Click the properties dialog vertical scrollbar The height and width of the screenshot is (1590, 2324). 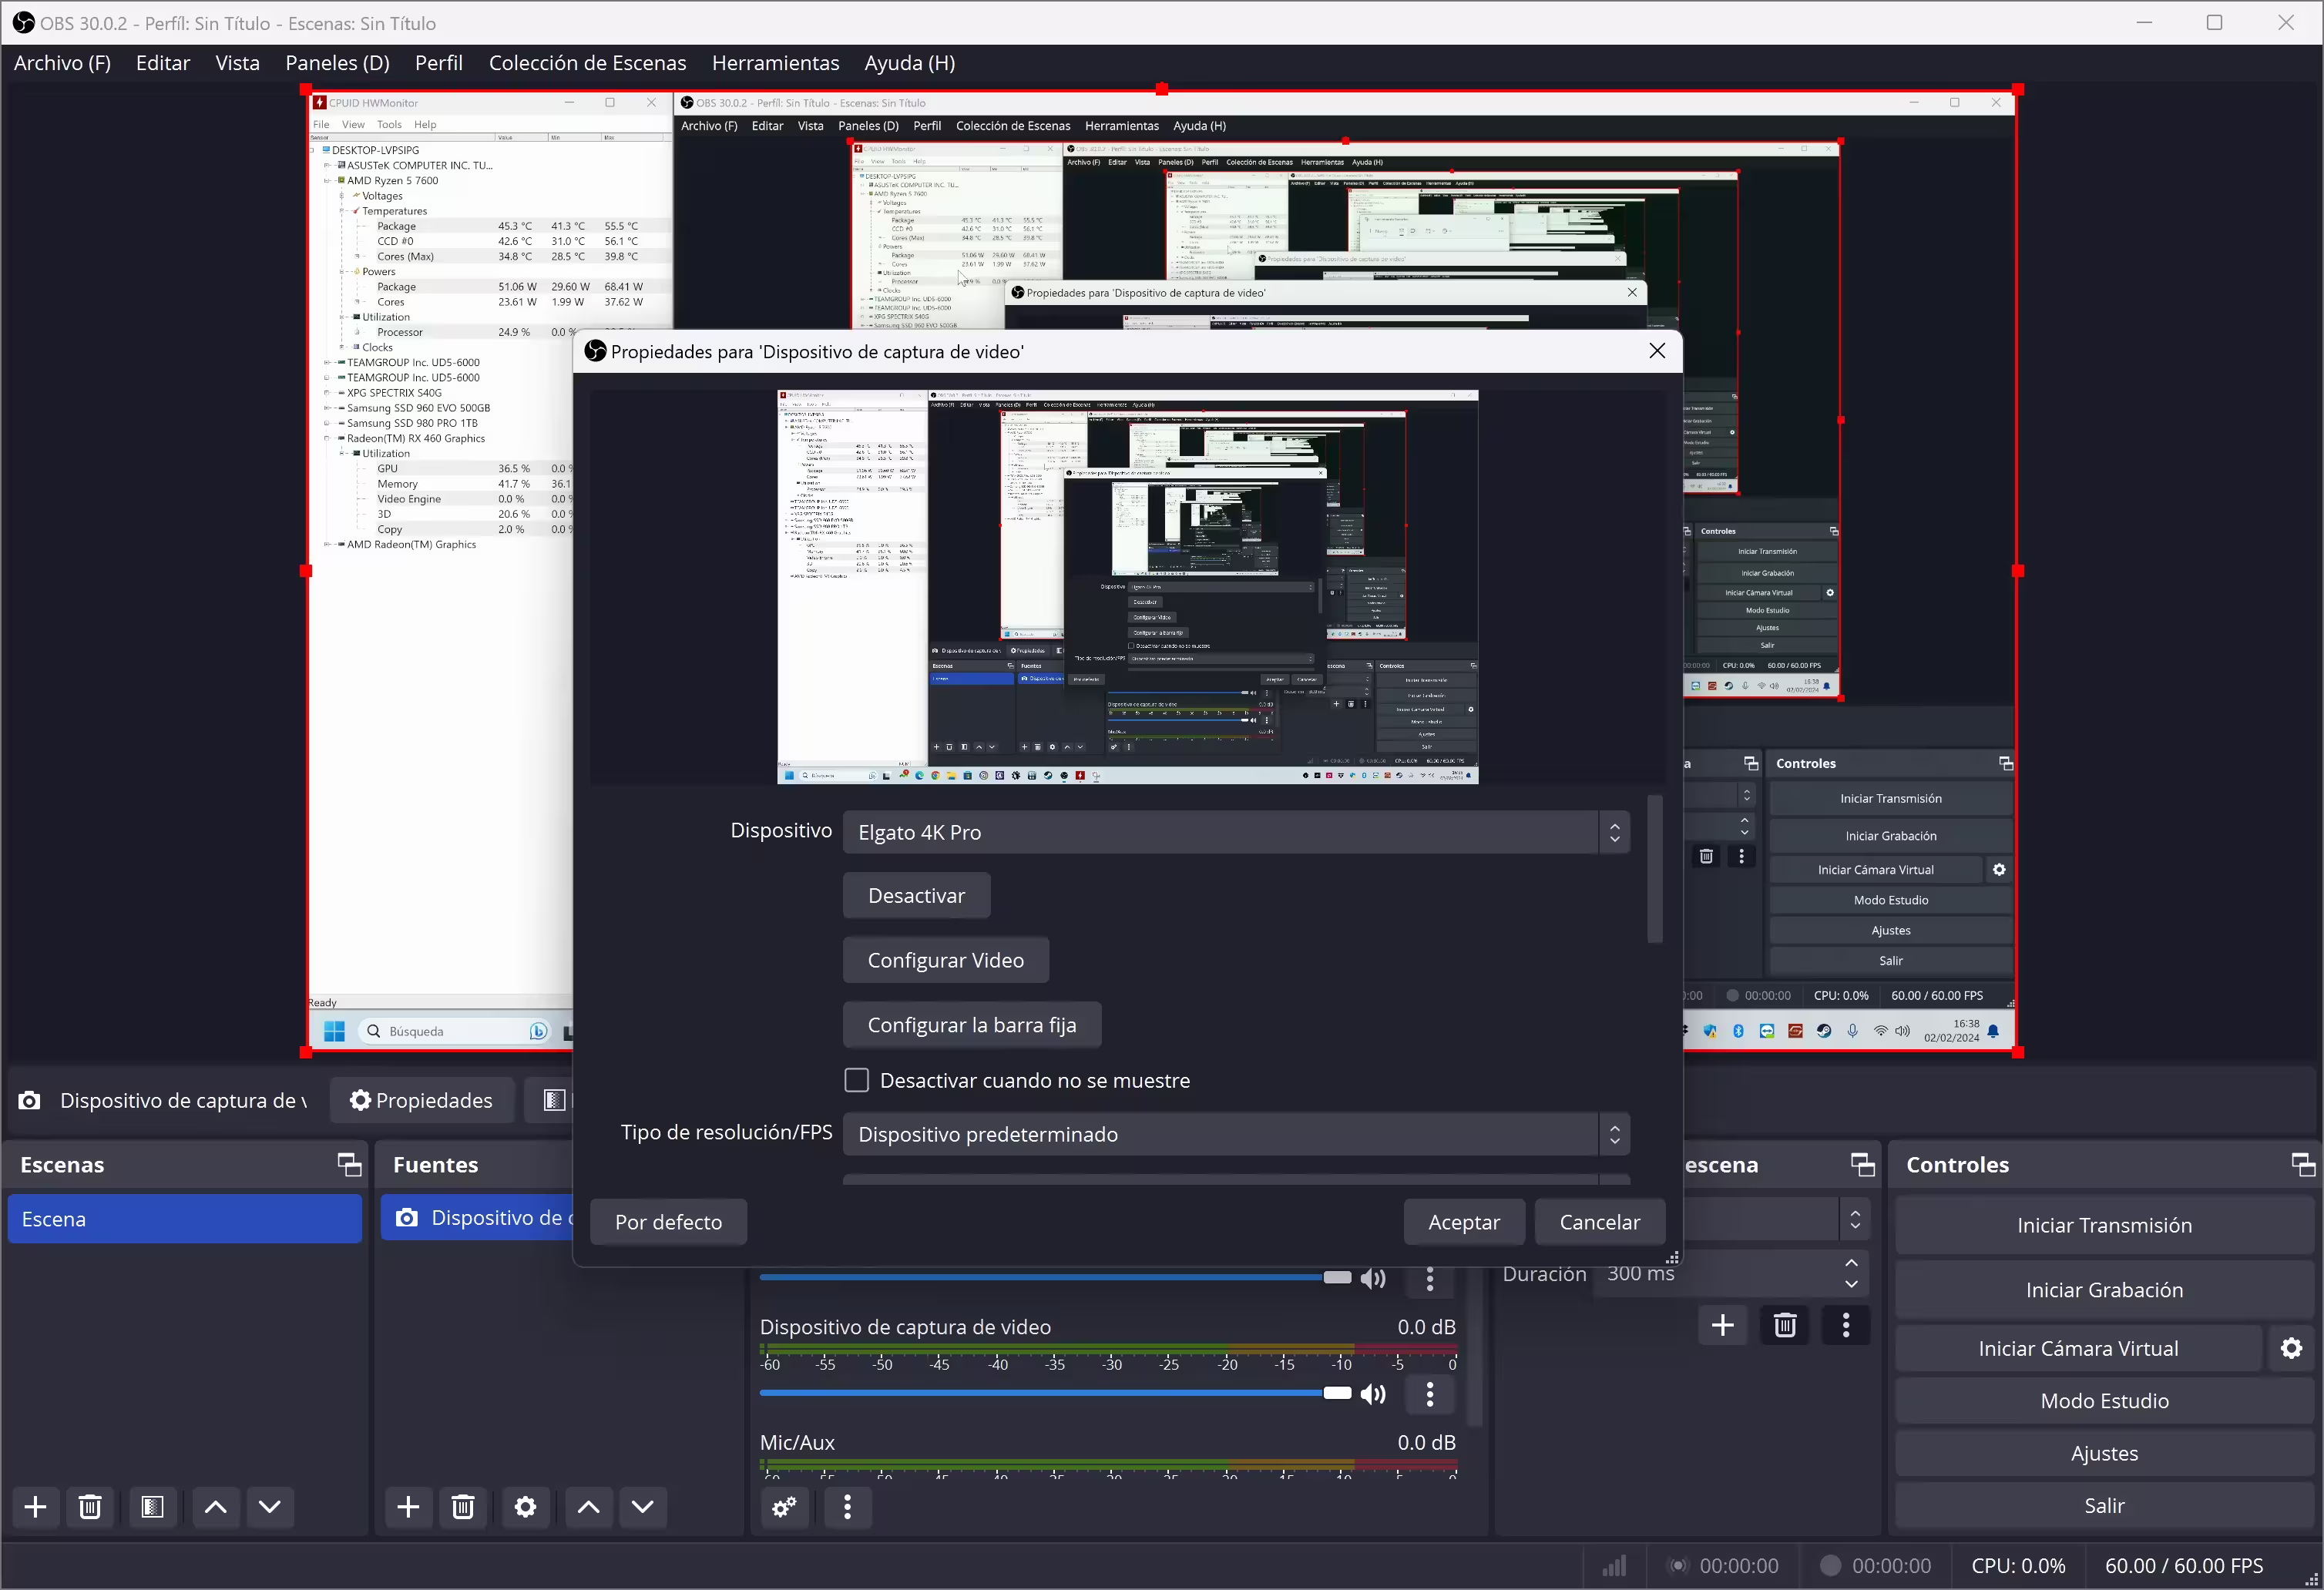[x=1655, y=869]
